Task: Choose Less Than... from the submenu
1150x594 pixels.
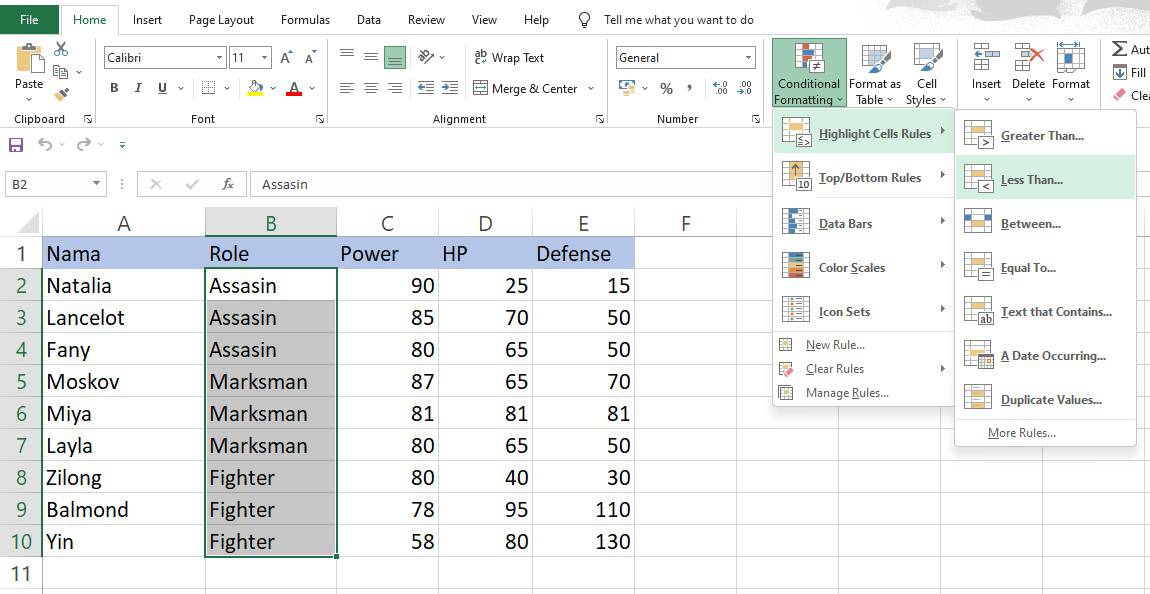Action: pos(1045,178)
